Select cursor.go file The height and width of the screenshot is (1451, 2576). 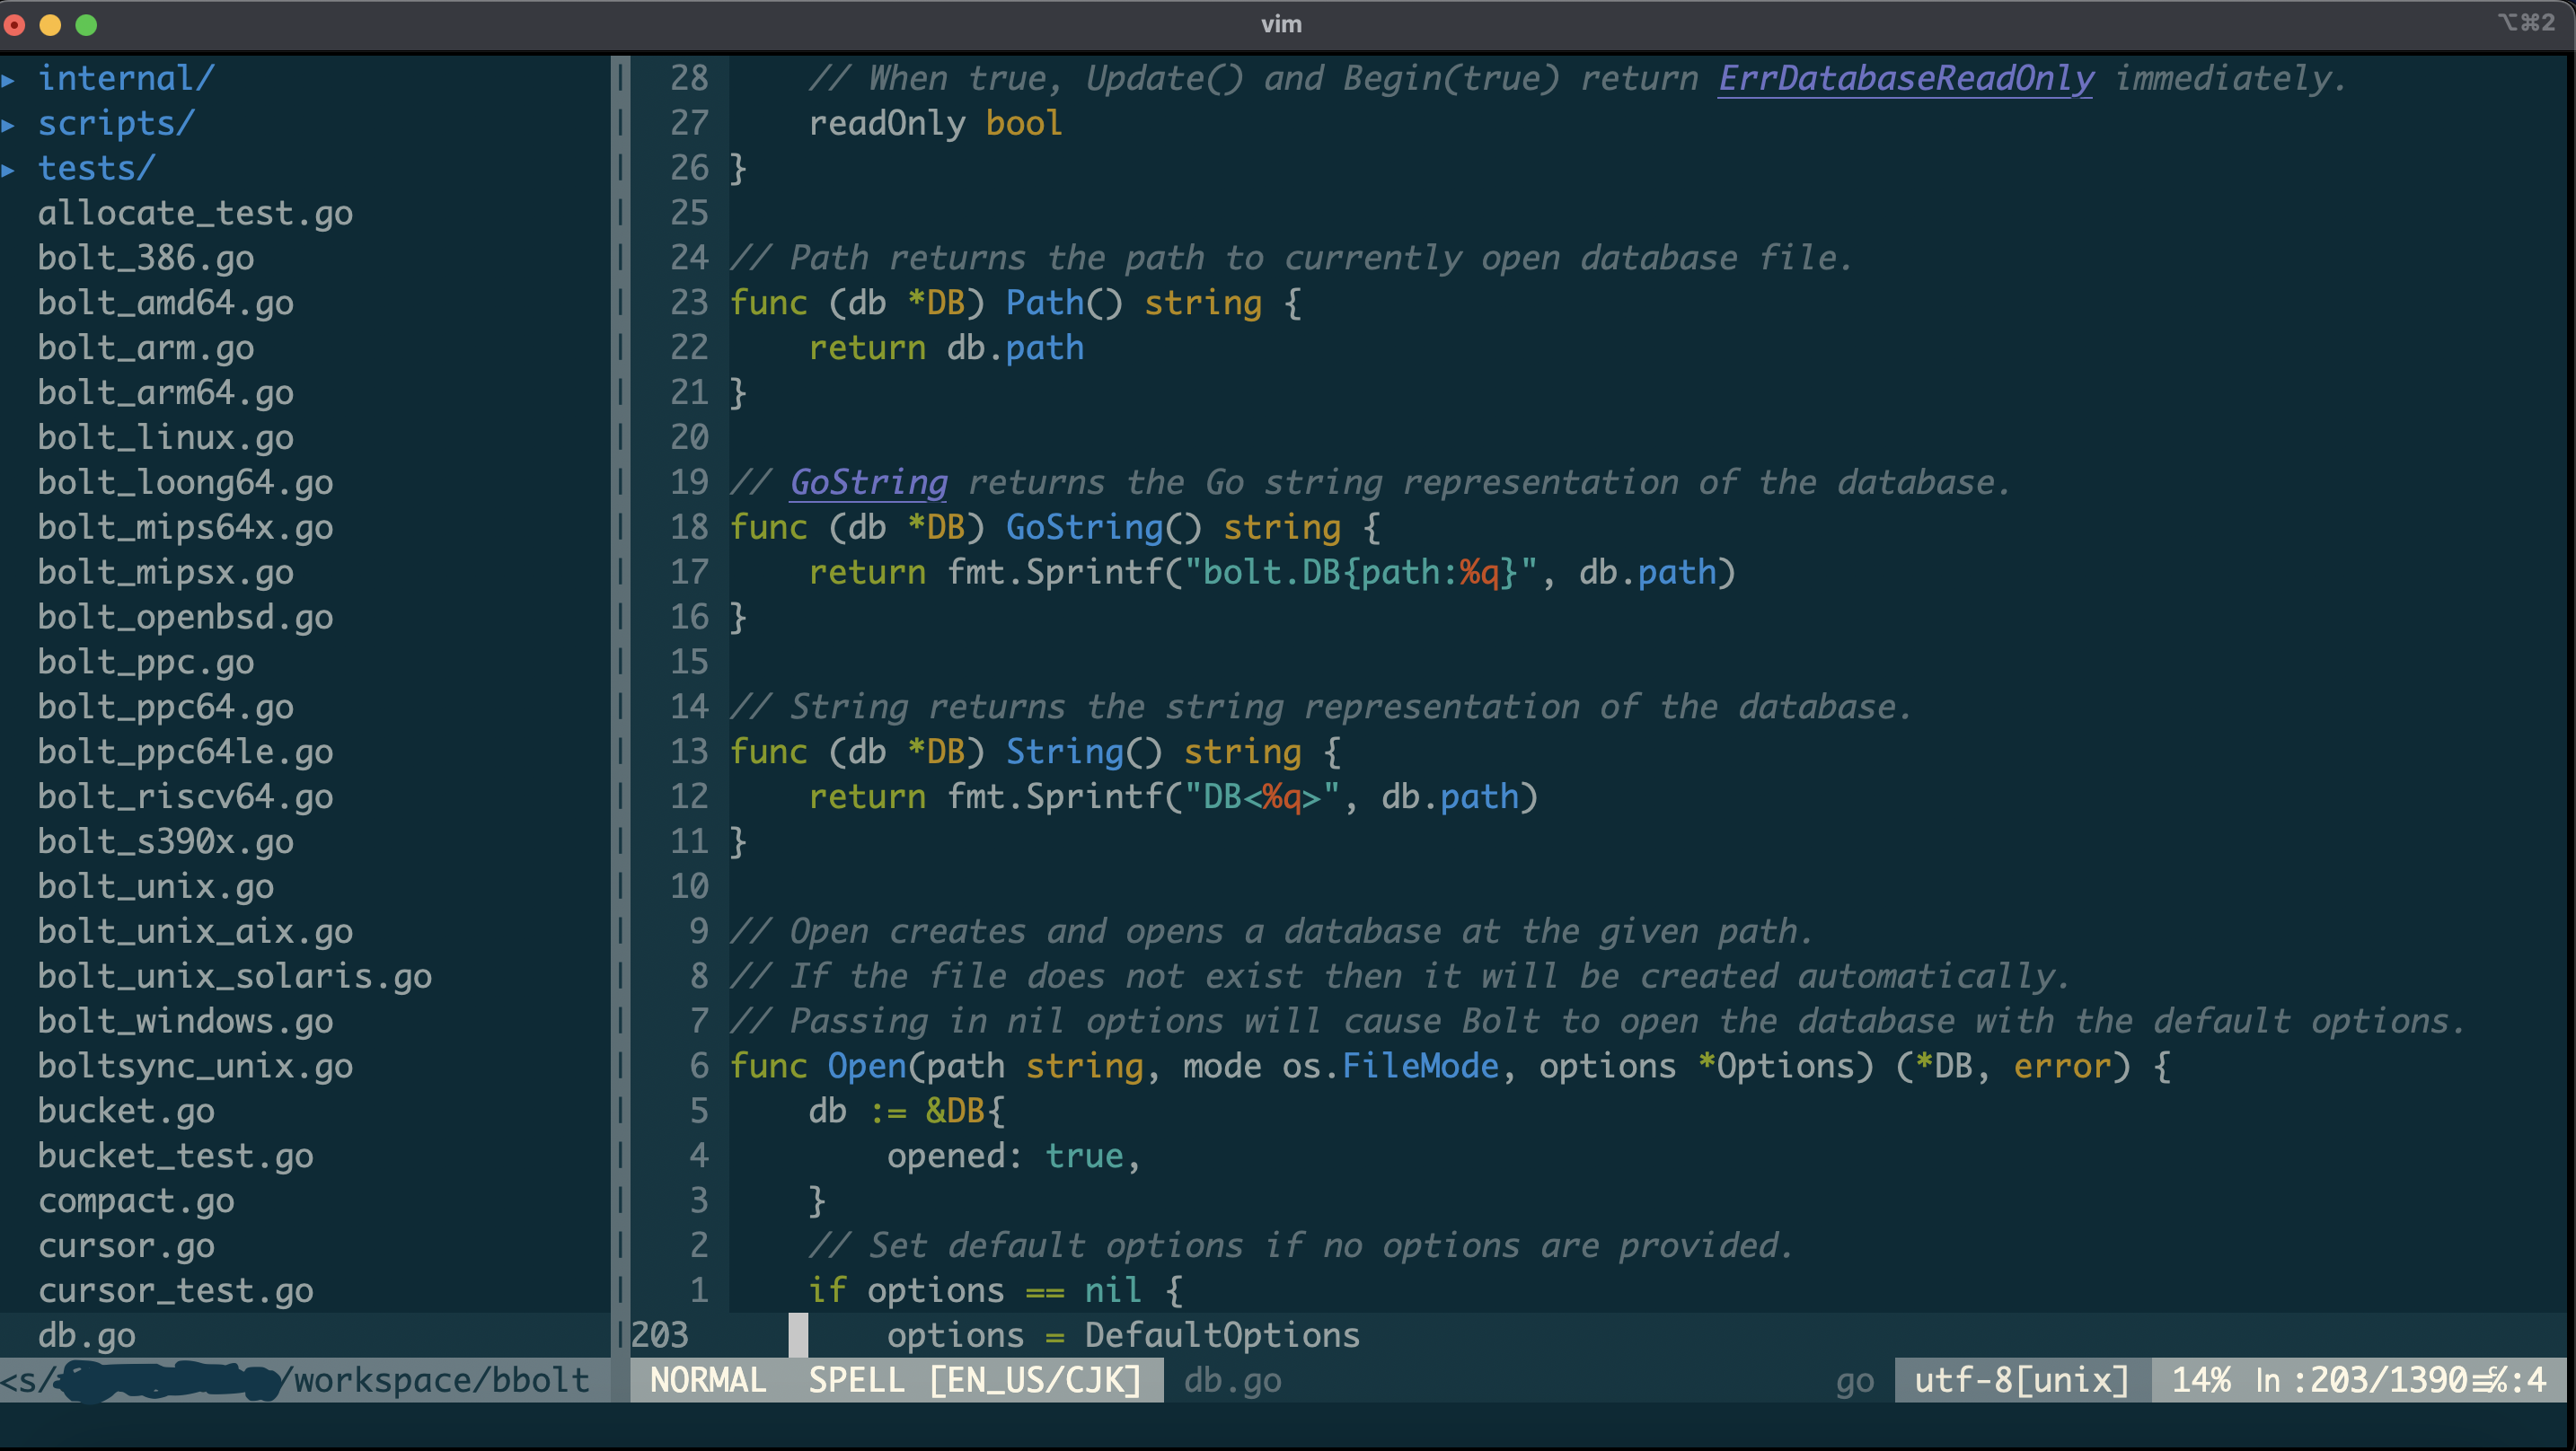126,1246
